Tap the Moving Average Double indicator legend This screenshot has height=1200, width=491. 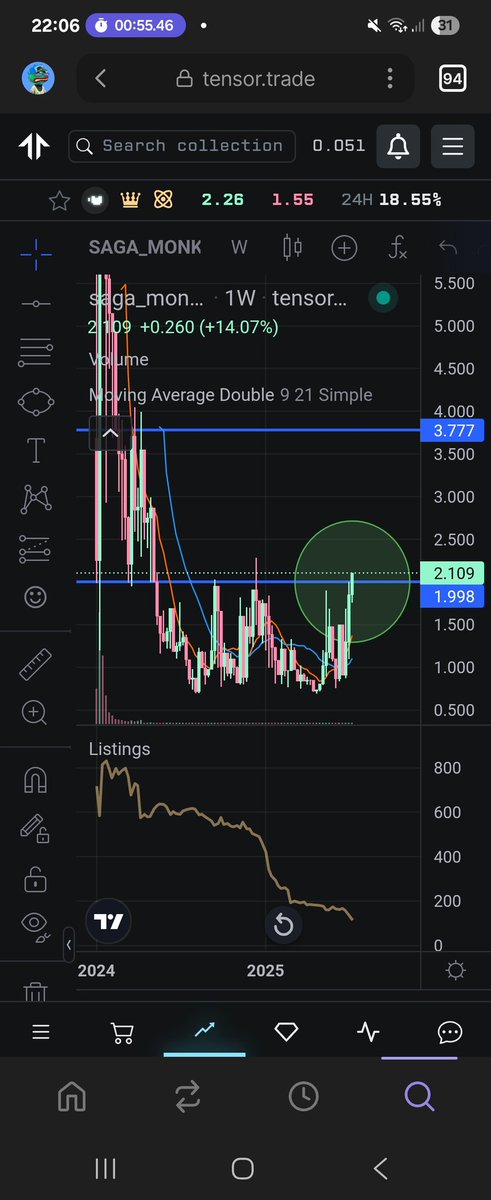coord(231,395)
